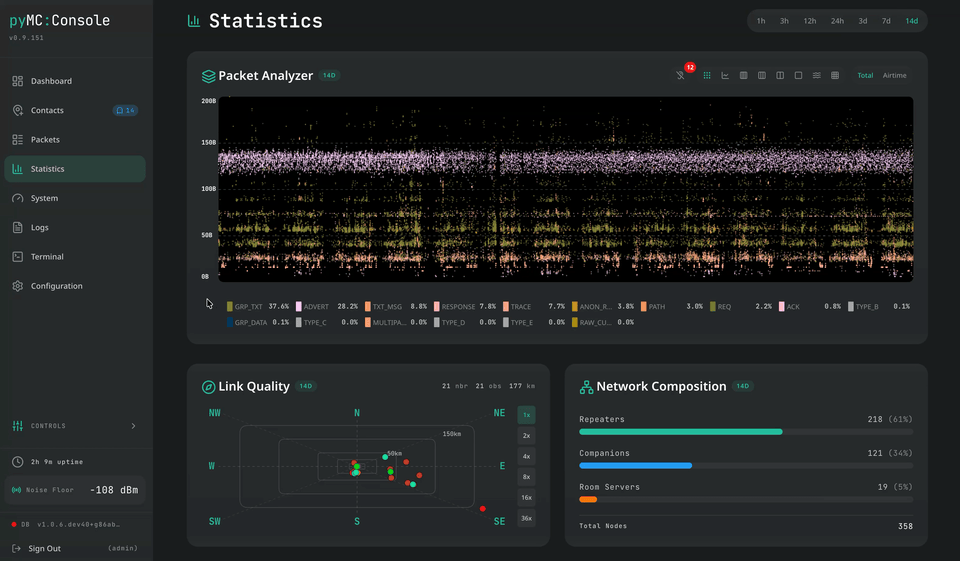Image resolution: width=960 pixels, height=561 pixels.
Task: Click the muted filter icon with 12 badge
Action: [681, 75]
